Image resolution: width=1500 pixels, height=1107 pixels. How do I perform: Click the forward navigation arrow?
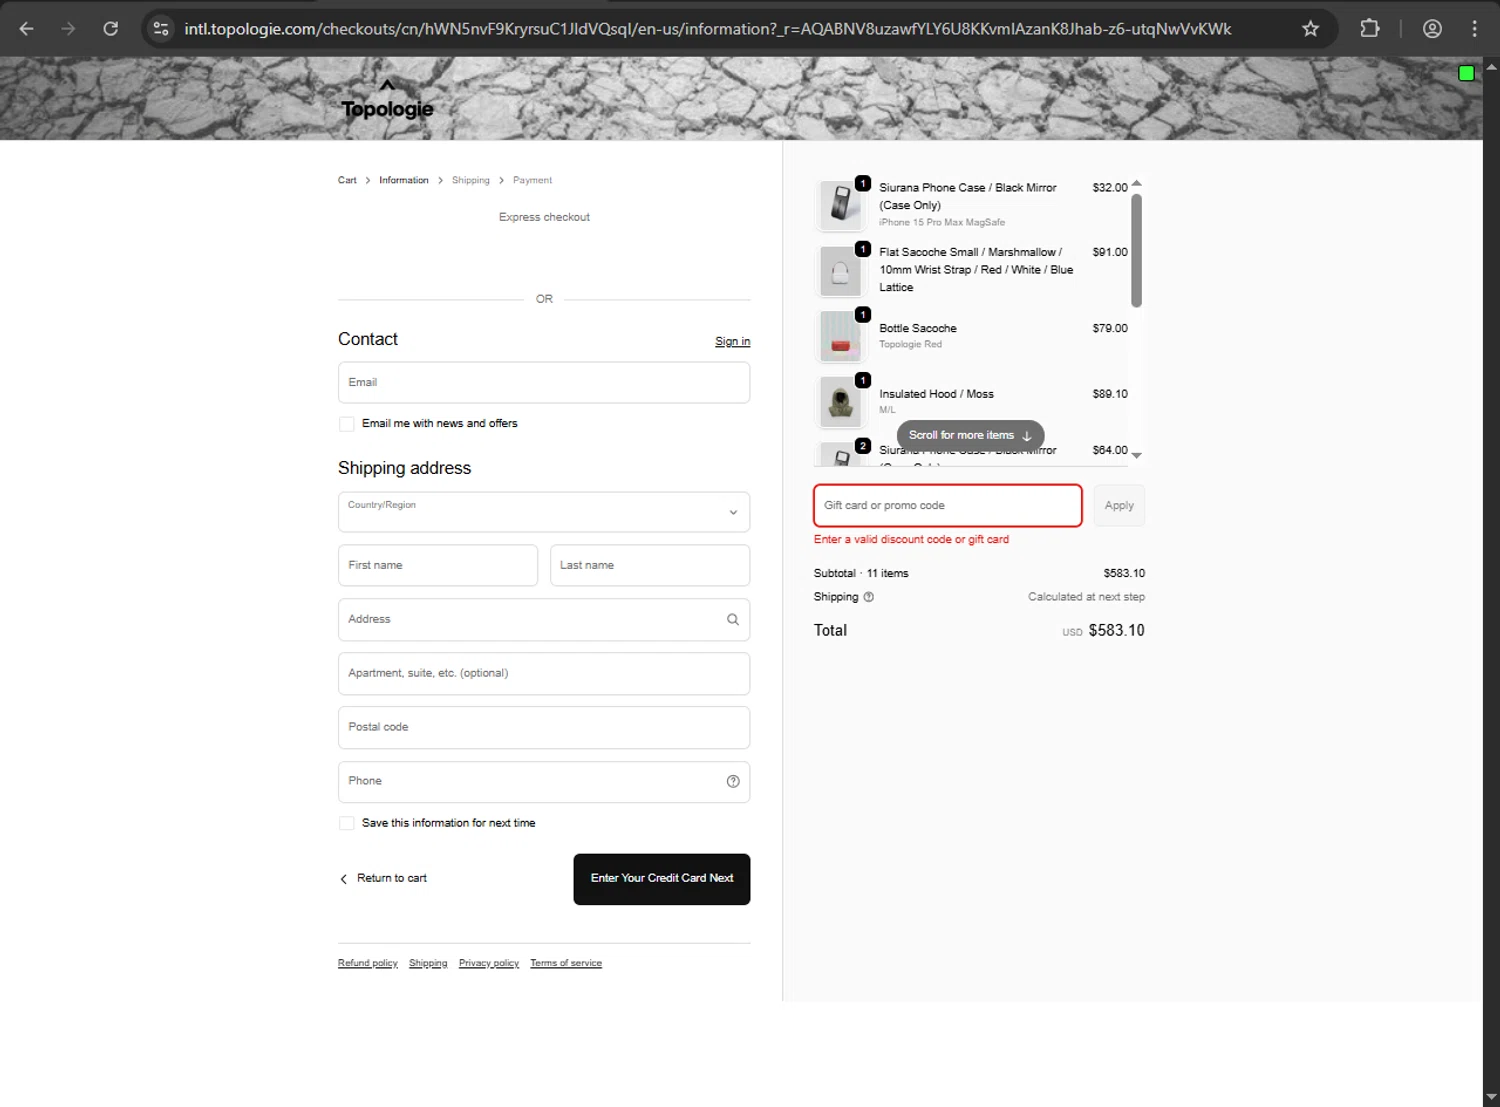click(68, 29)
